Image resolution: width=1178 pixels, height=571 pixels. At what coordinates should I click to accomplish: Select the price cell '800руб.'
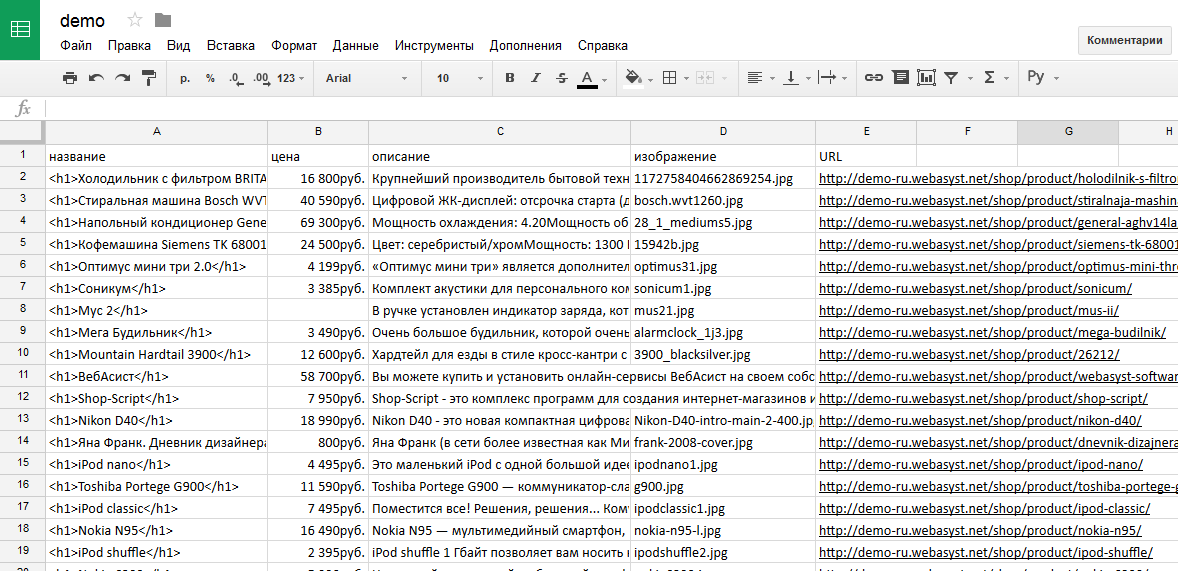(319, 443)
